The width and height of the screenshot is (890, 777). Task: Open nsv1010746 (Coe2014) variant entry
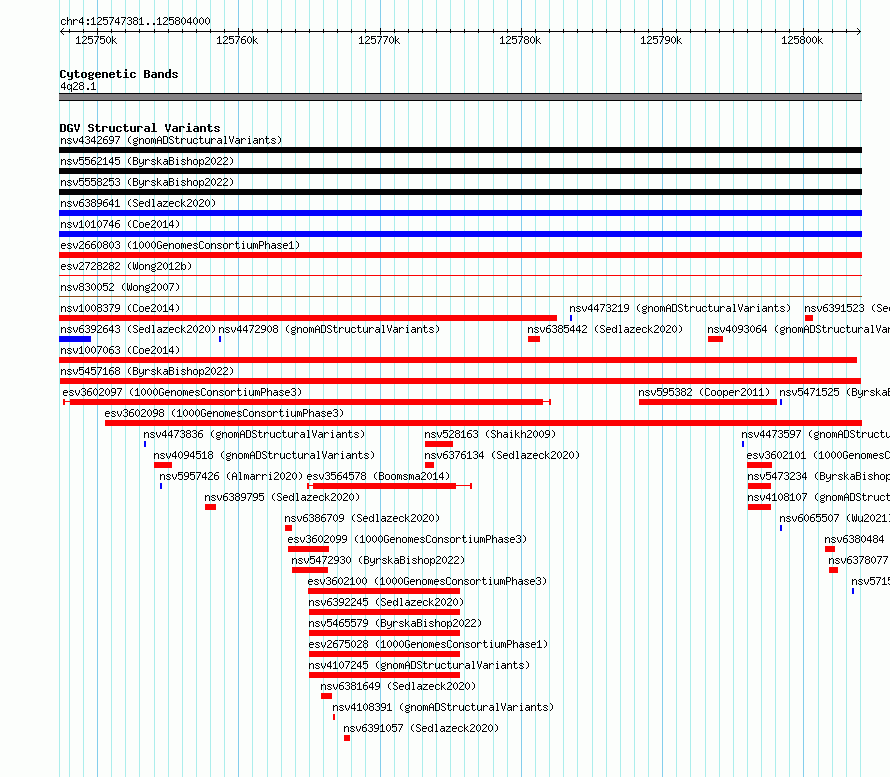pos(120,224)
